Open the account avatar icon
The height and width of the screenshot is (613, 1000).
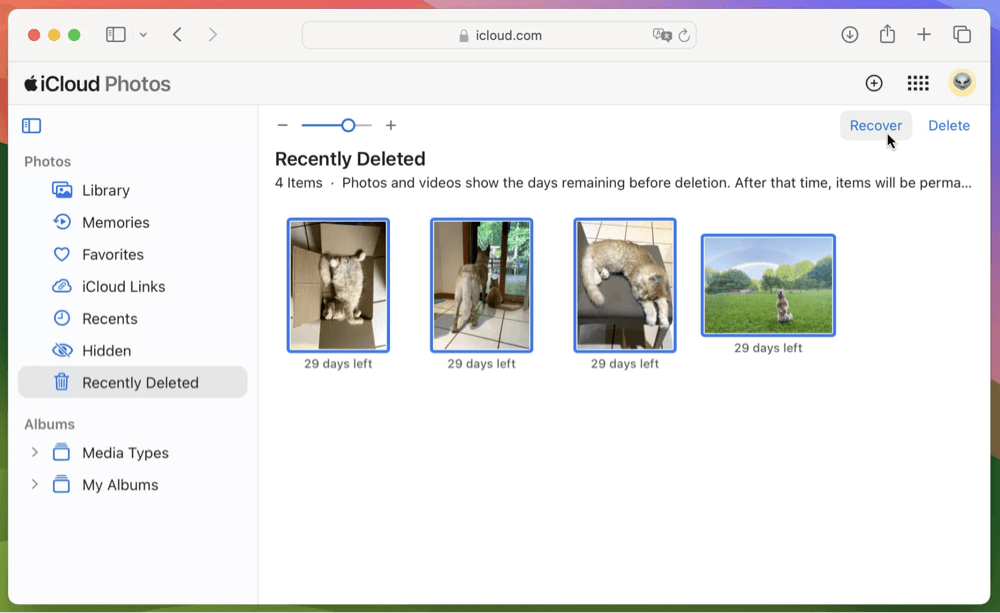[961, 83]
